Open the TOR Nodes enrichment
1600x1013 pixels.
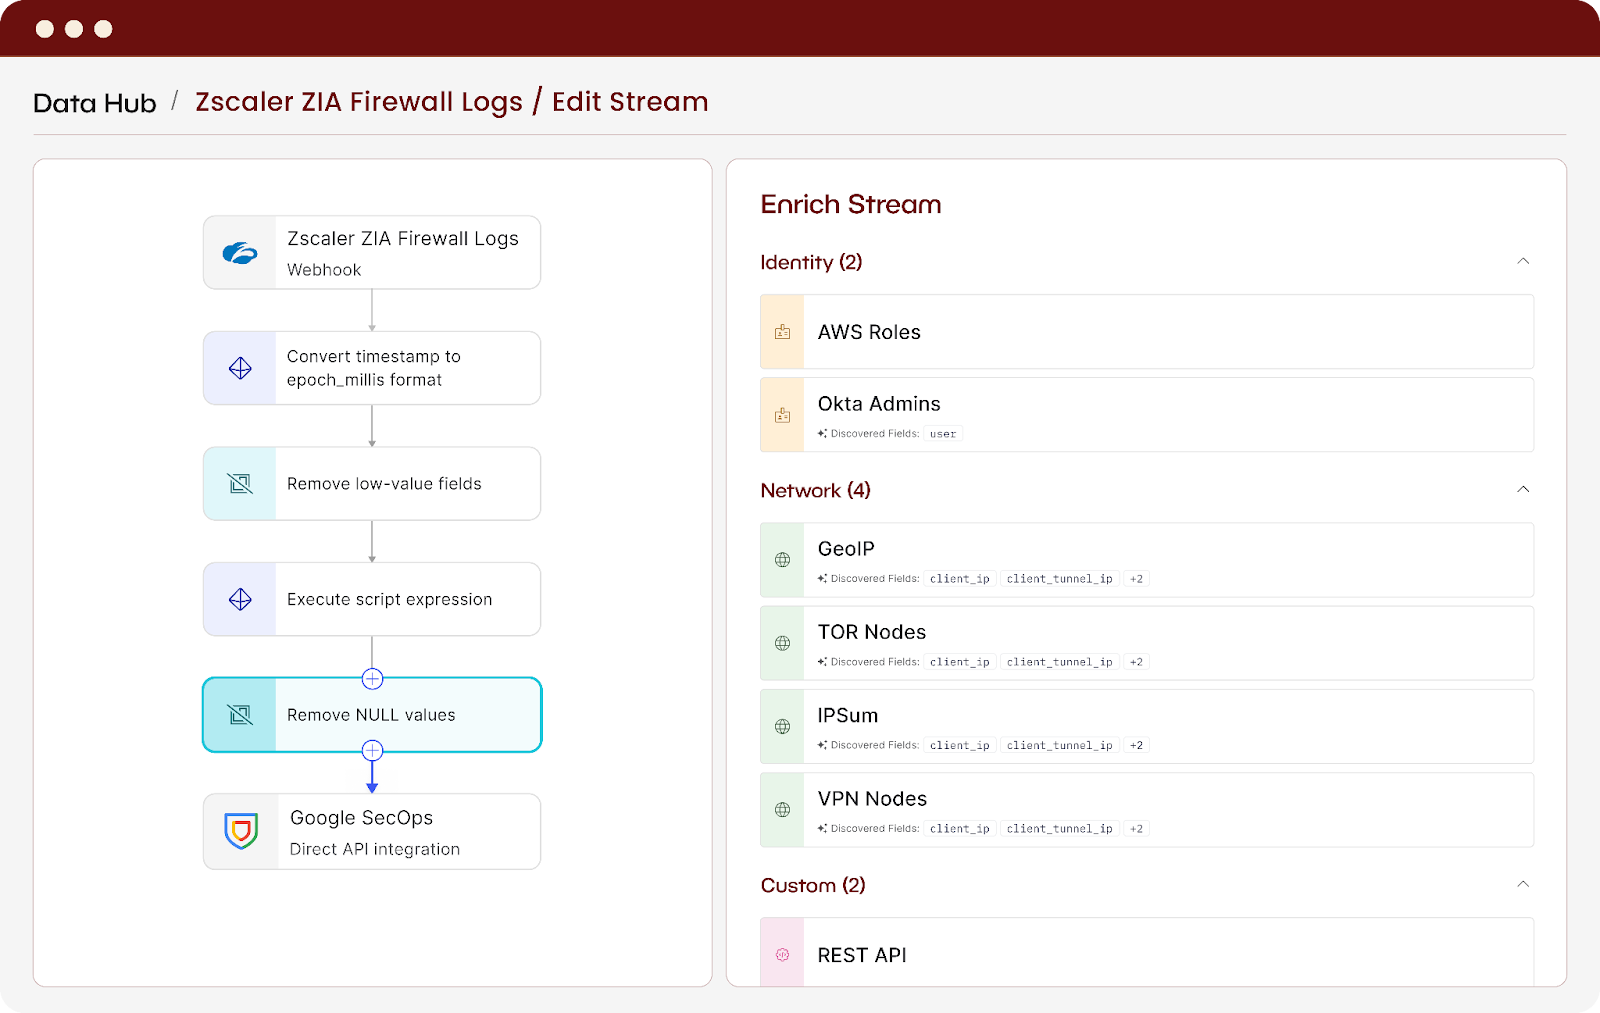1147,643
